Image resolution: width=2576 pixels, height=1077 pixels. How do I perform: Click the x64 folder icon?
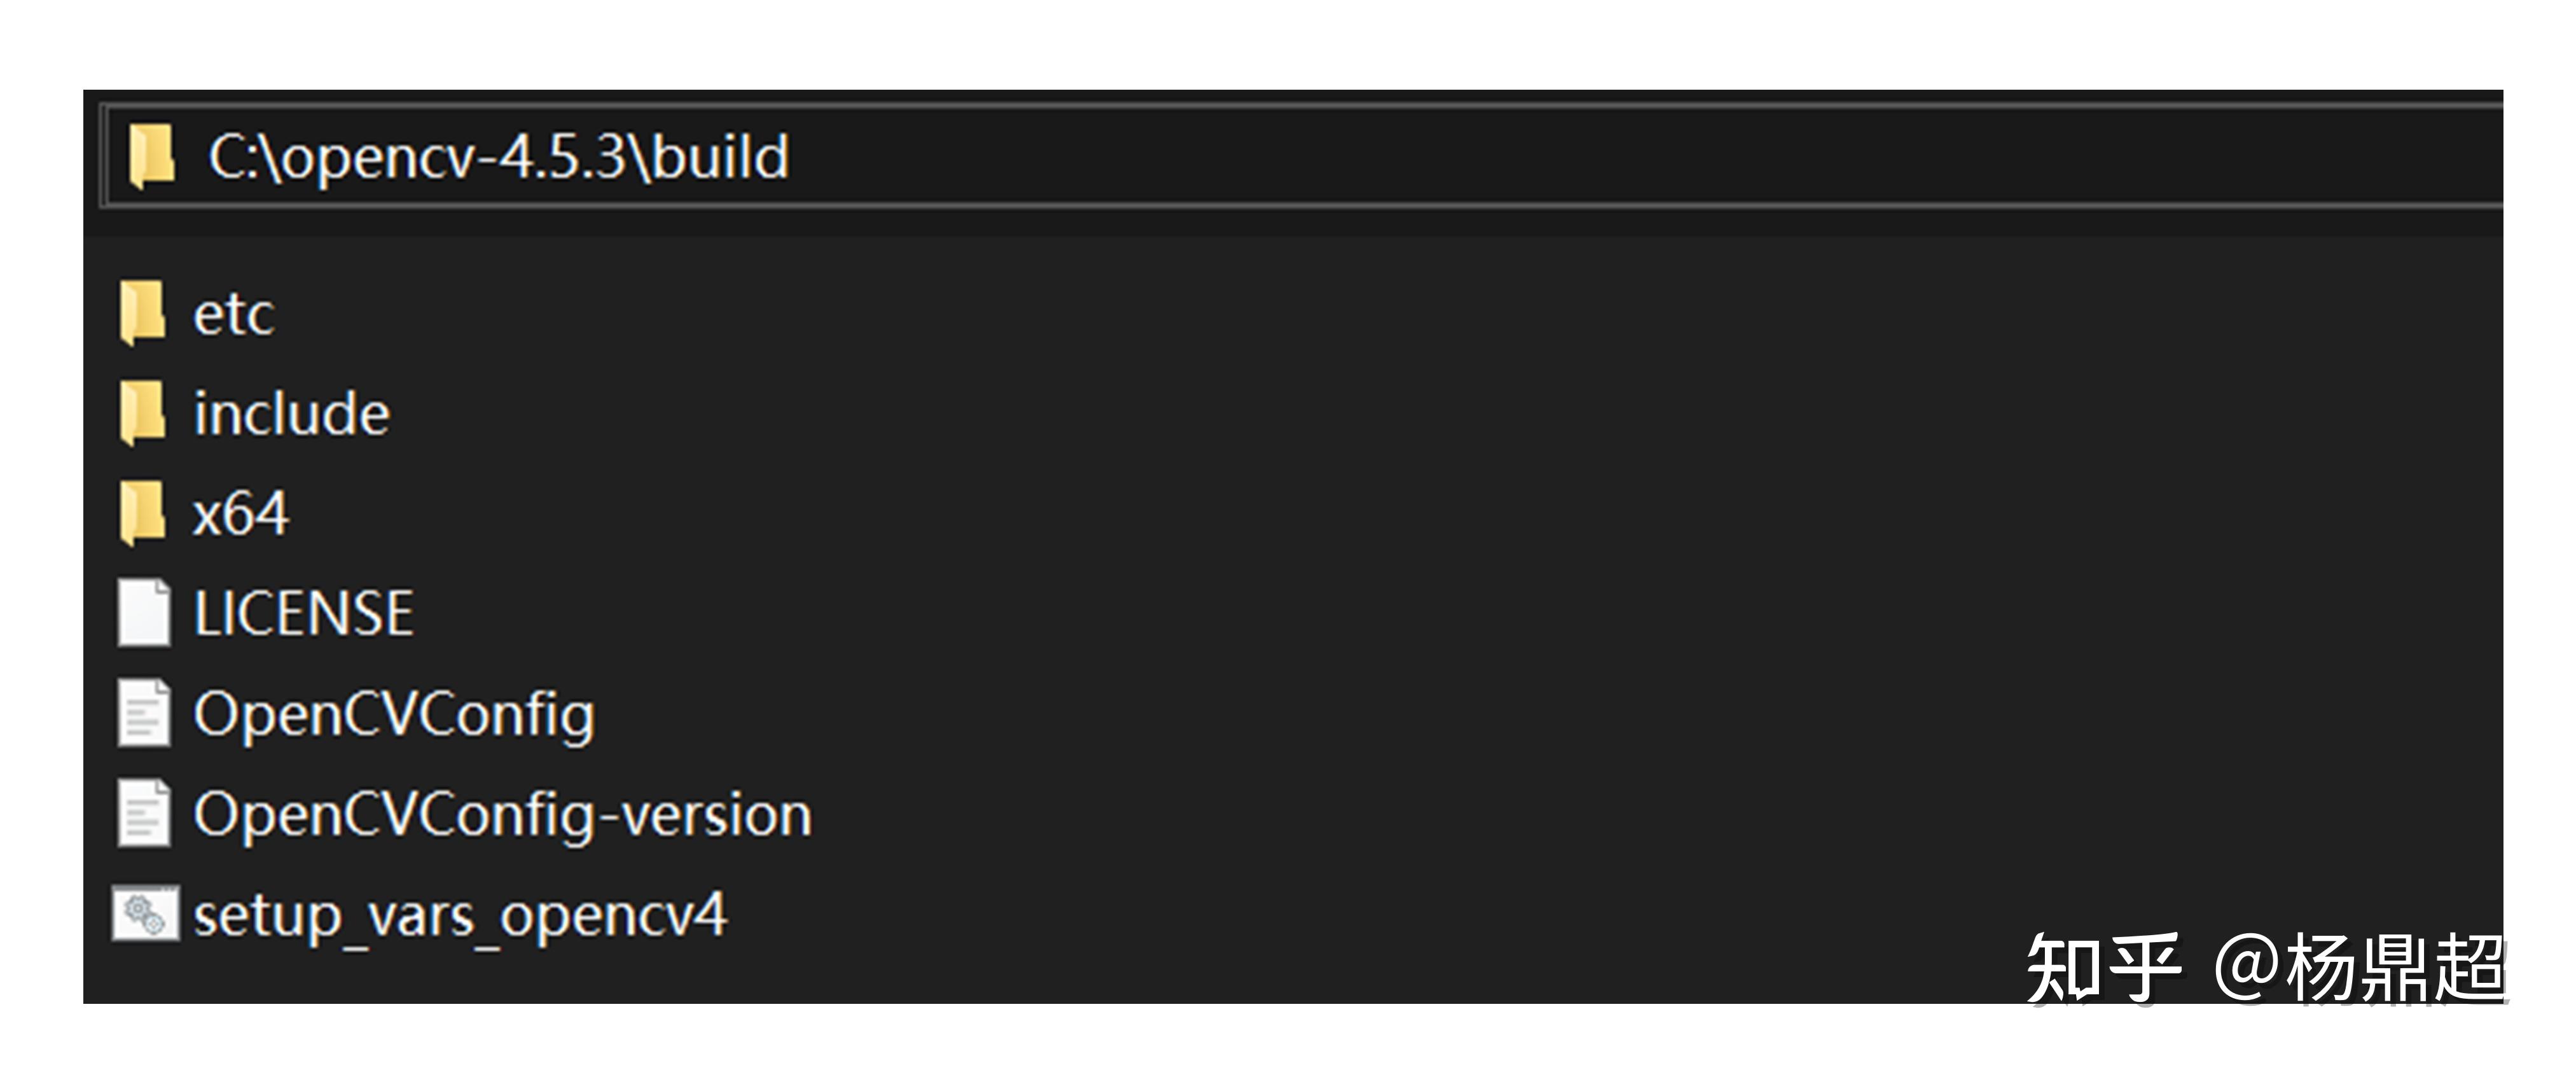[x=143, y=513]
